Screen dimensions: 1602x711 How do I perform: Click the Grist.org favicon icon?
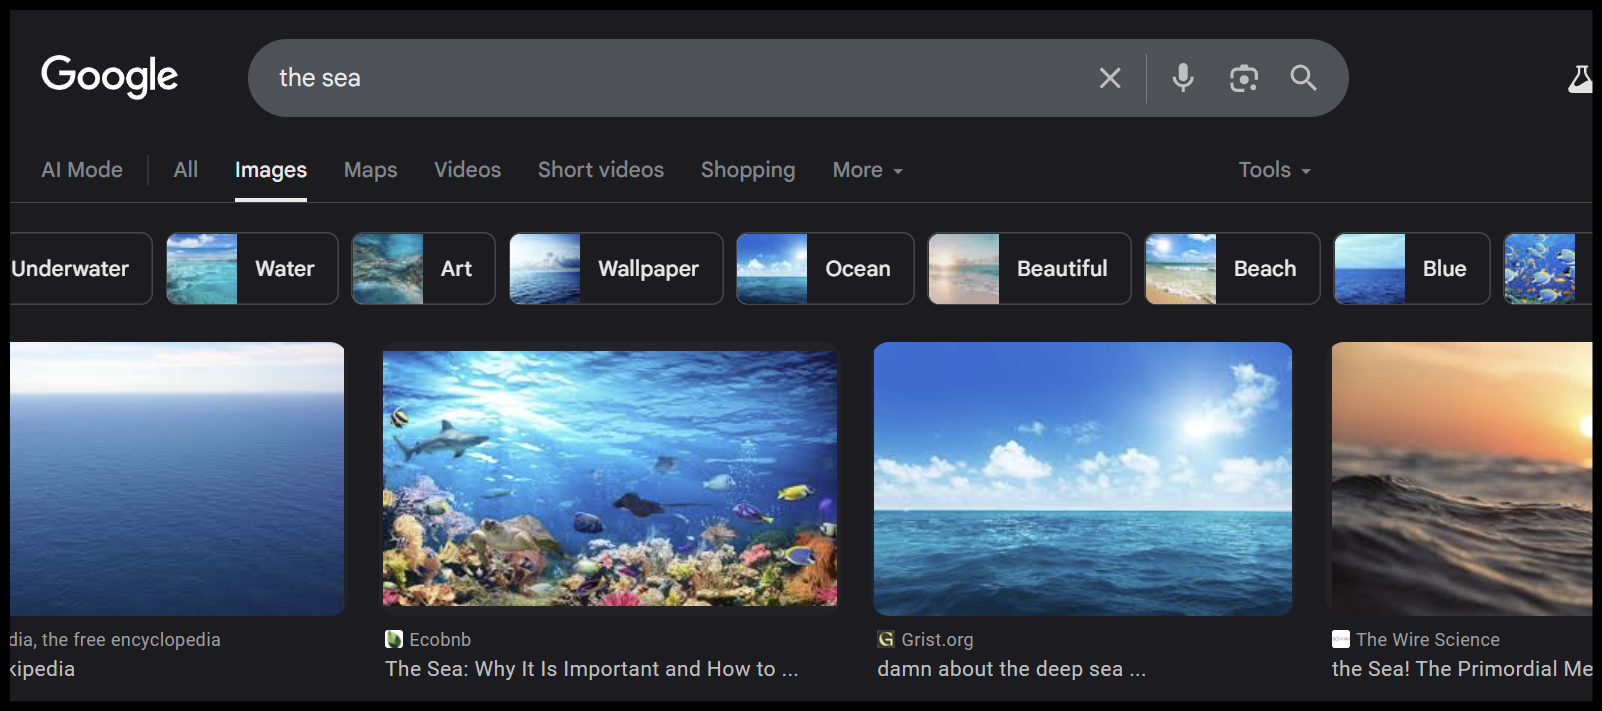(x=886, y=639)
